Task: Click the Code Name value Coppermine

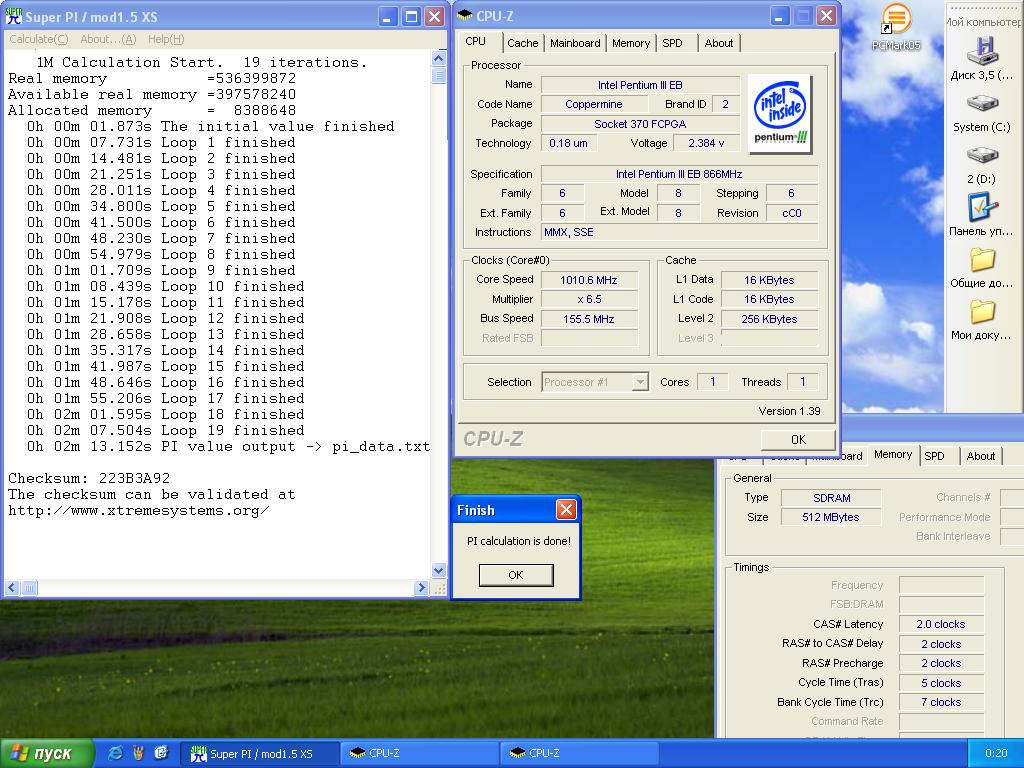Action: (594, 104)
